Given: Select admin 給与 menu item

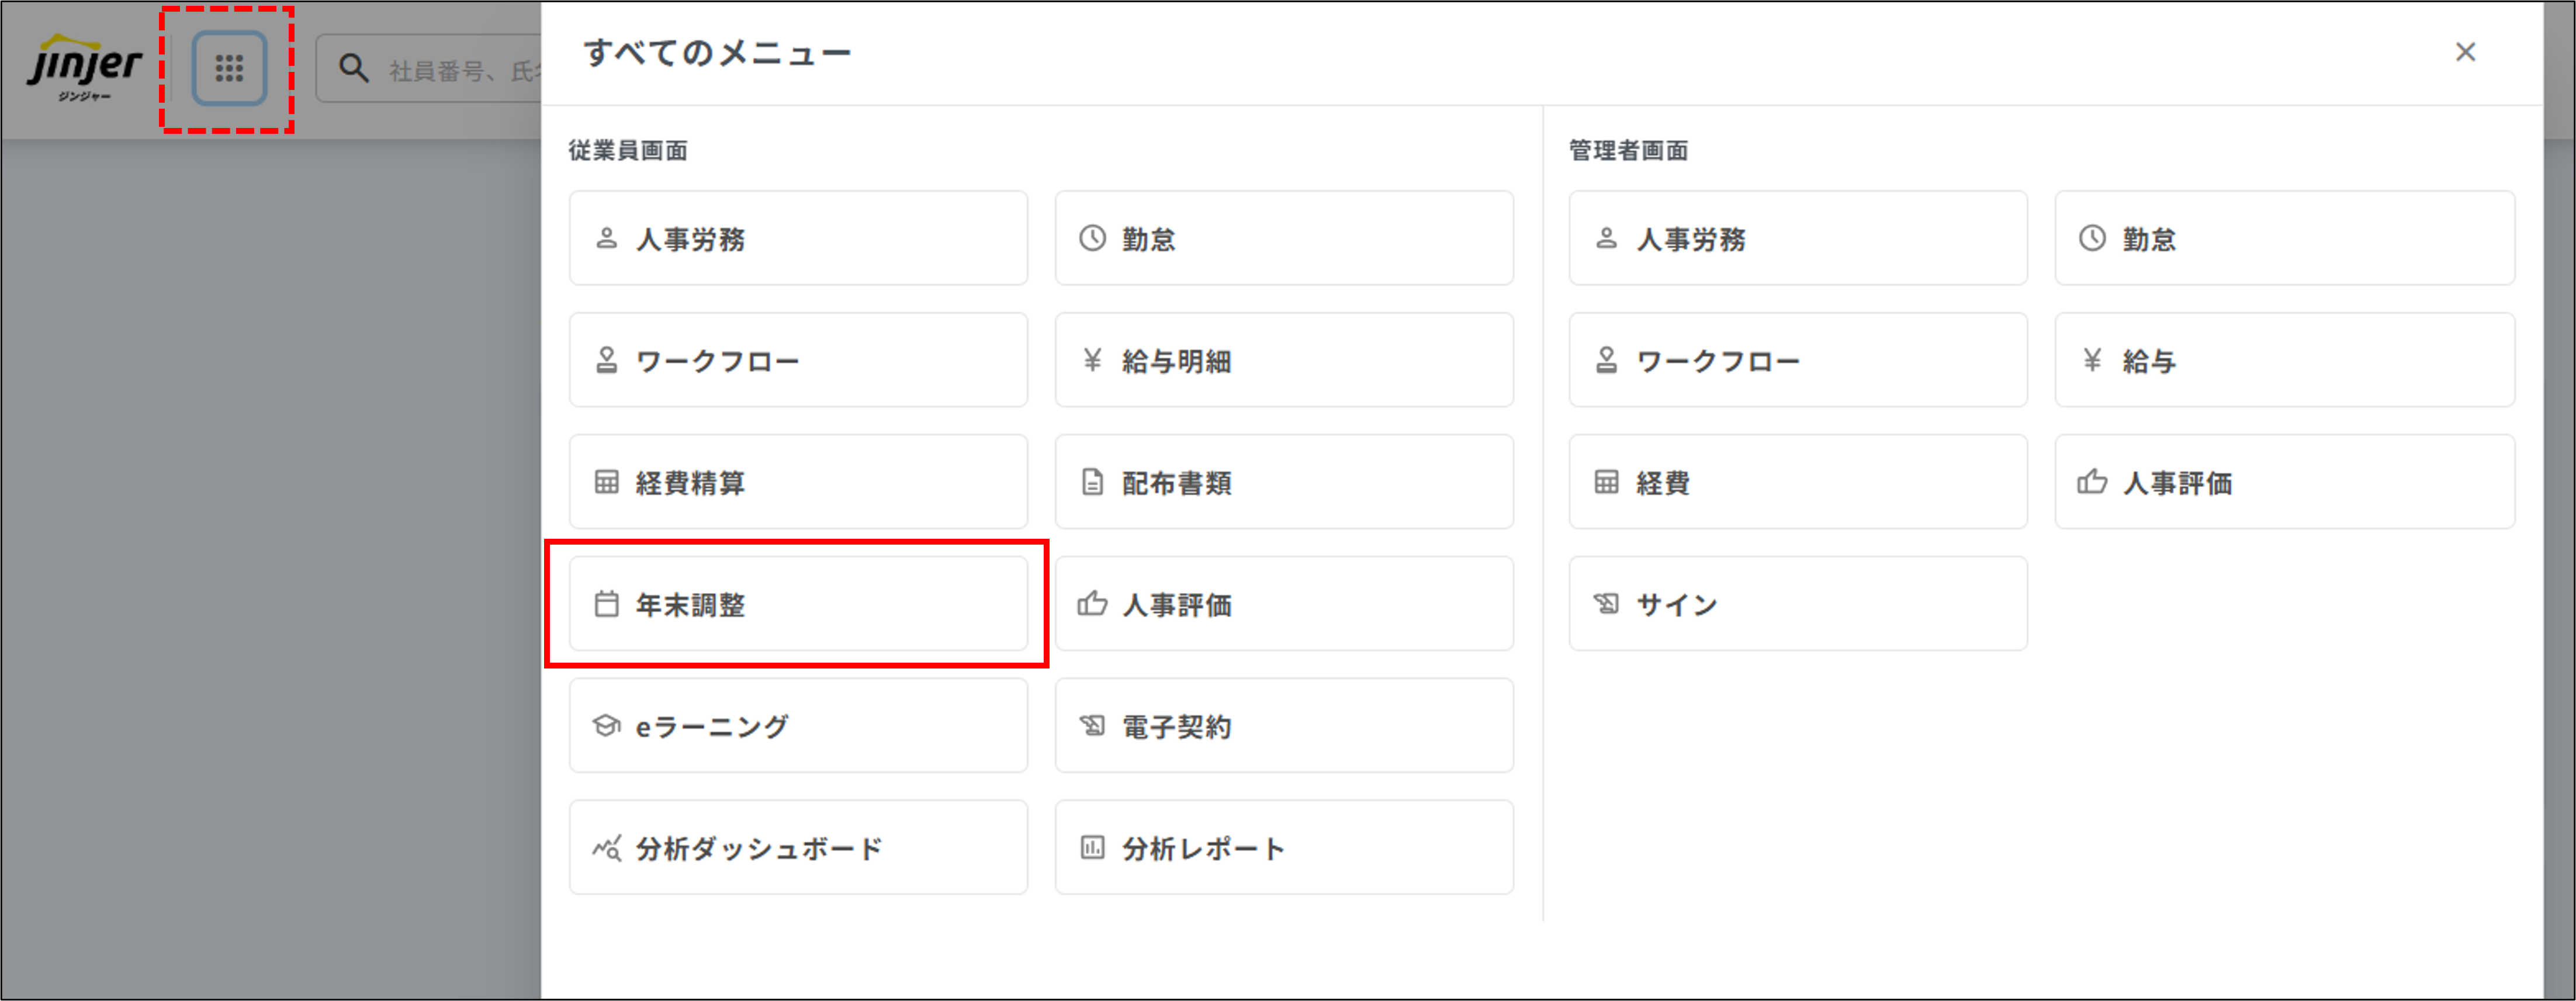Looking at the screenshot, I should (x=2284, y=361).
